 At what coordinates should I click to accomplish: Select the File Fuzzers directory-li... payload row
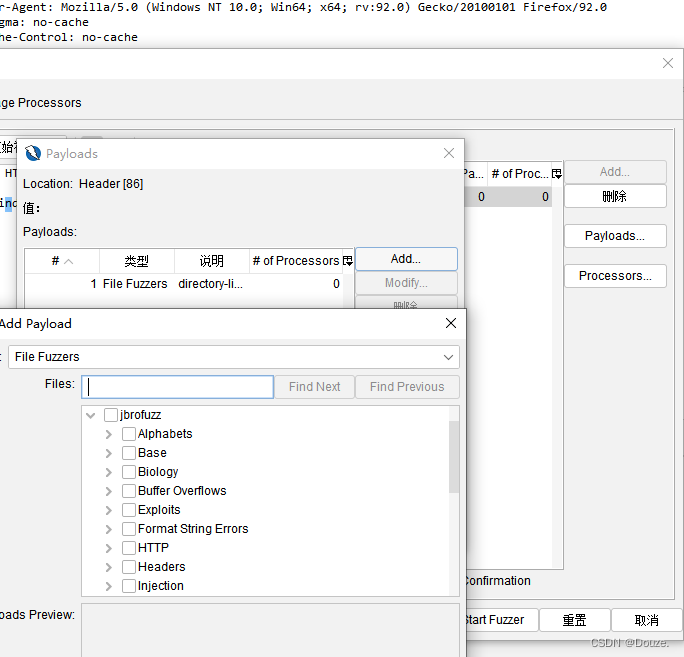click(x=184, y=284)
